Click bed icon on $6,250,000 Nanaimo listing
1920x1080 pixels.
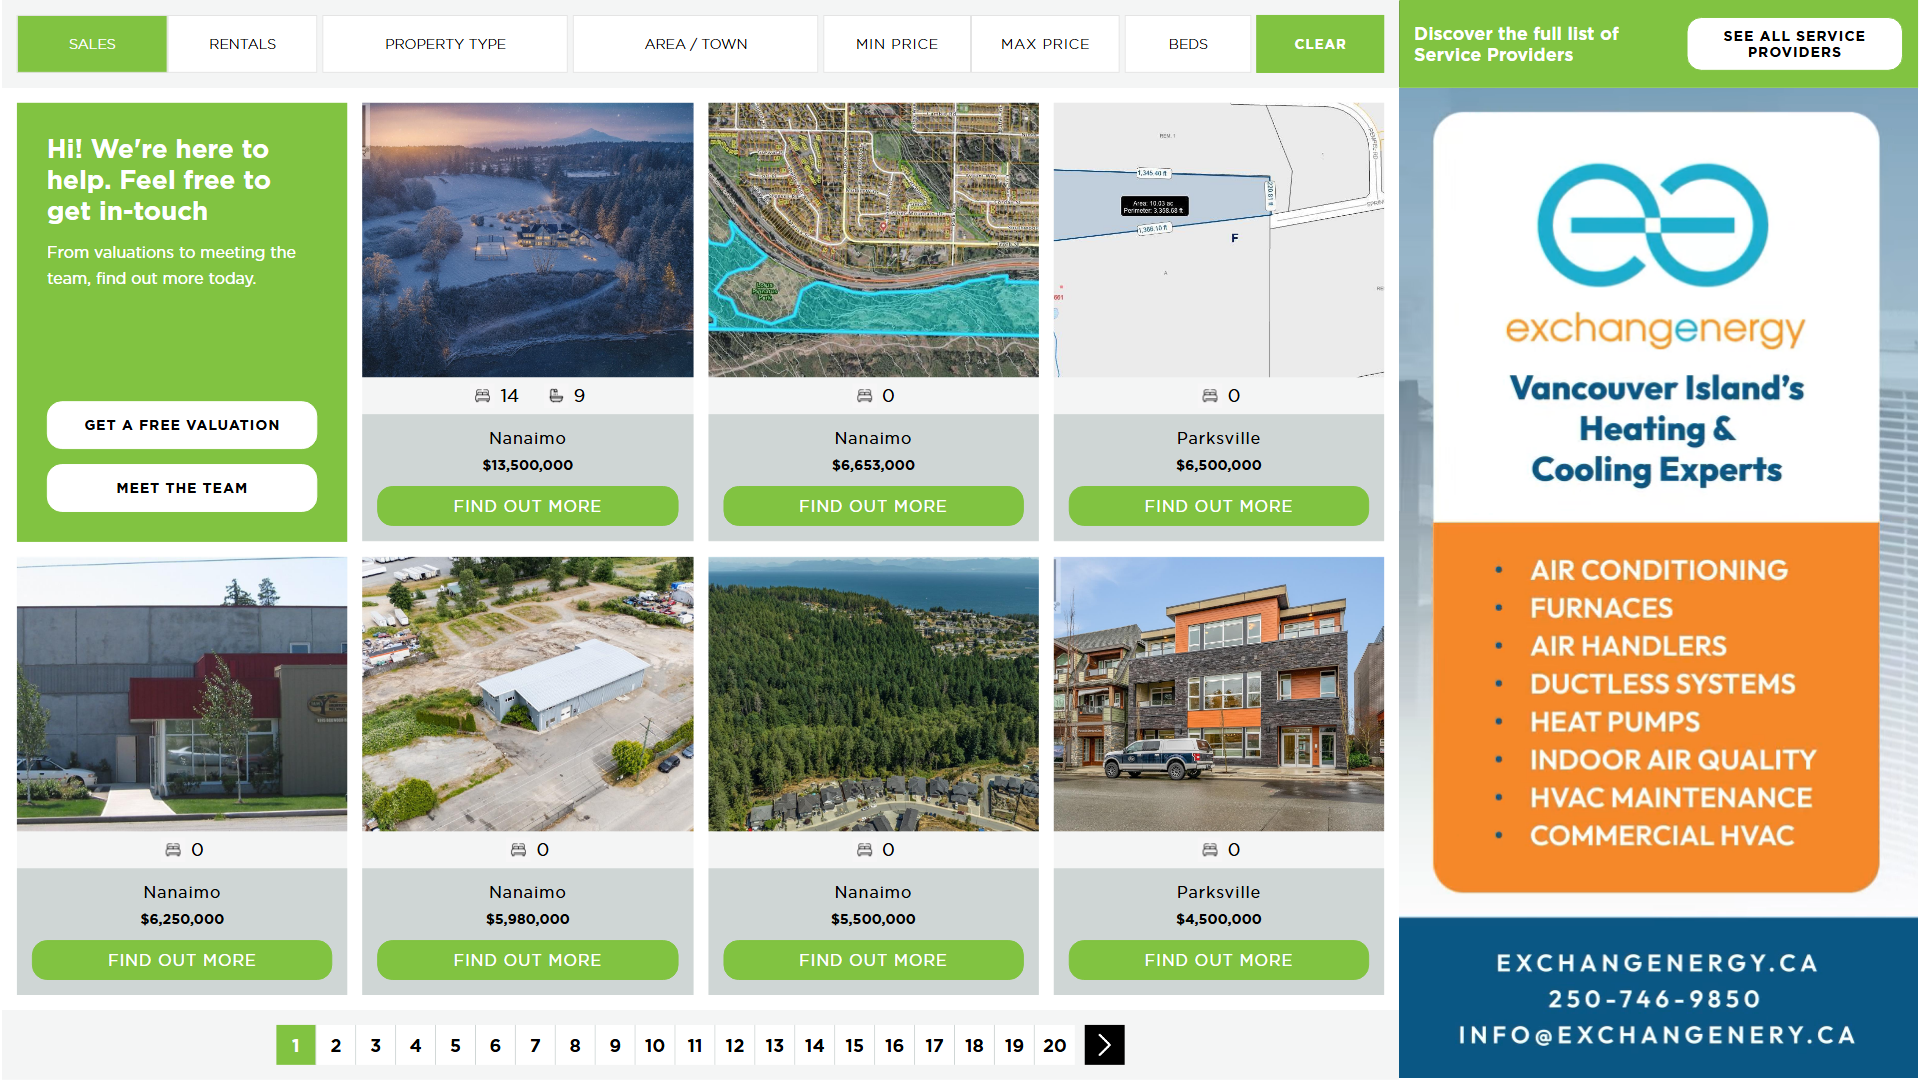[173, 850]
